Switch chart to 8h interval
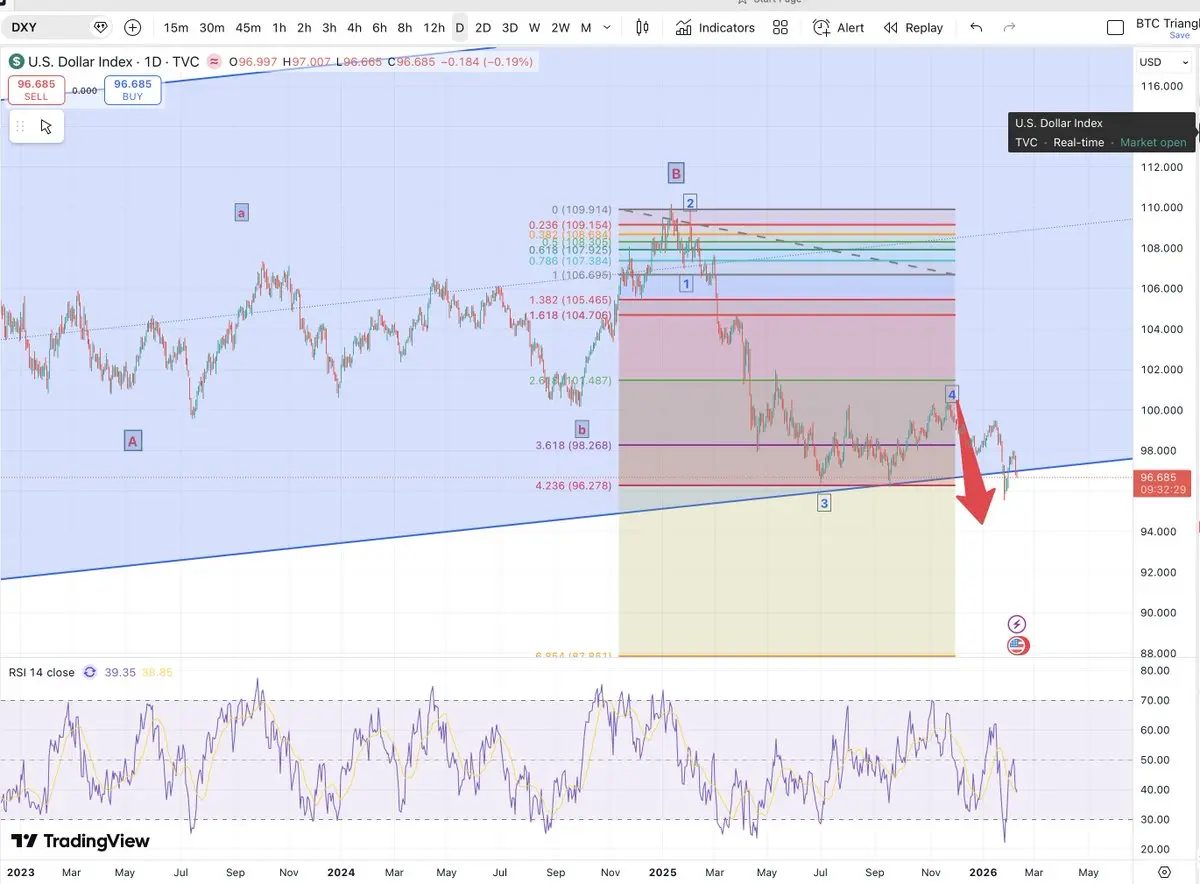This screenshot has width=1200, height=884. click(404, 27)
